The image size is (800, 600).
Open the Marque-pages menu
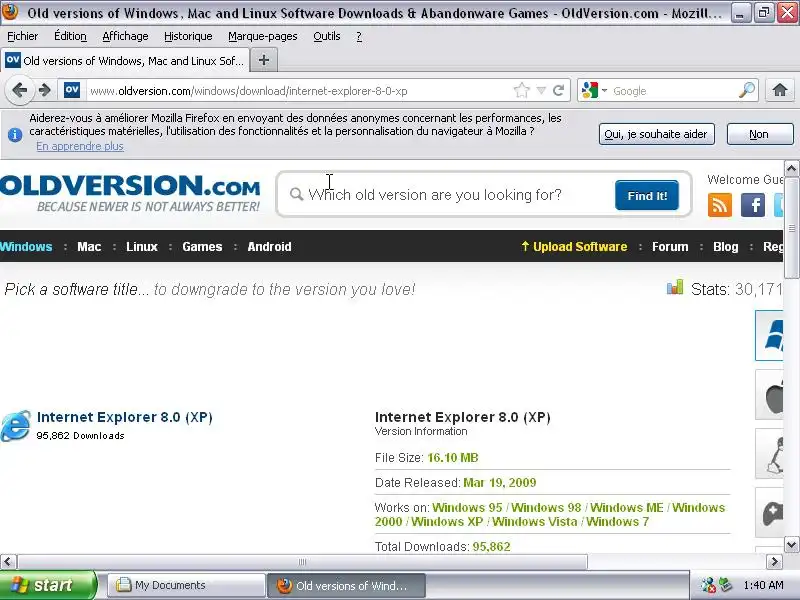(x=263, y=36)
